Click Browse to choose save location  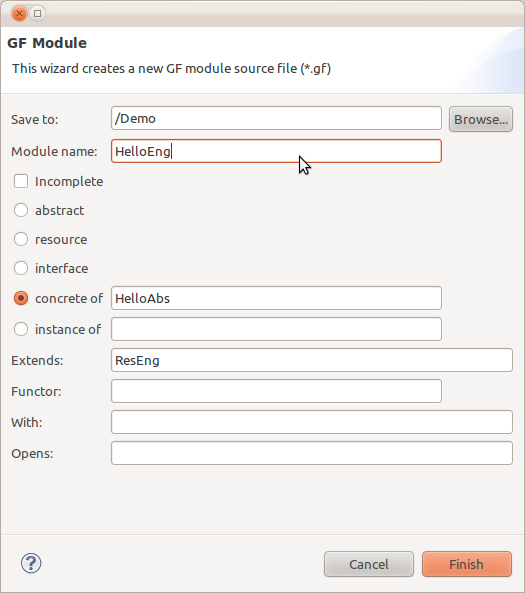(x=481, y=119)
